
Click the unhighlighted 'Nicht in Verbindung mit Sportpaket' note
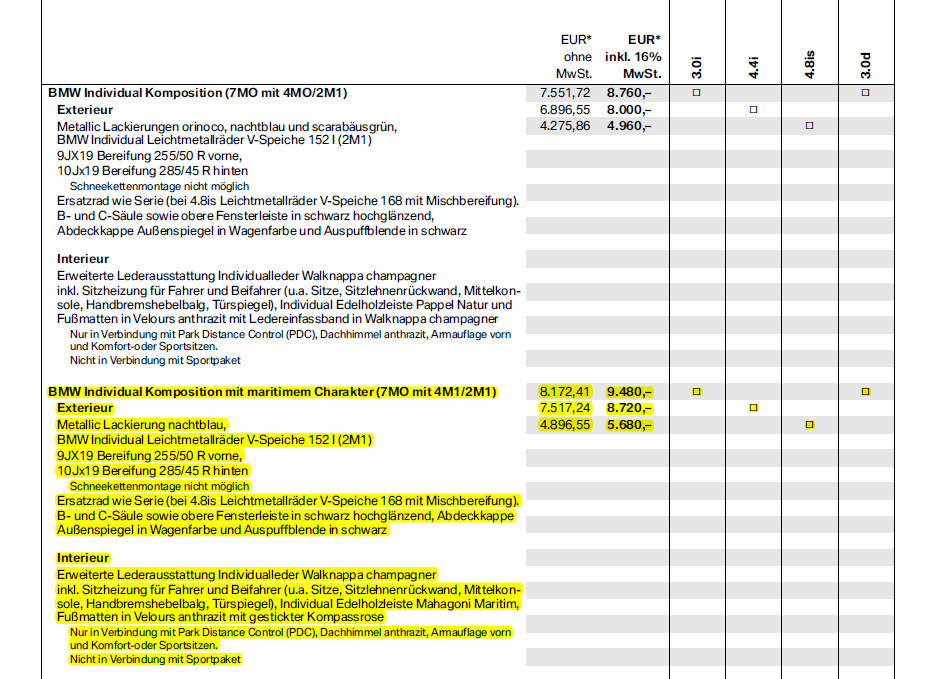pyautogui.click(x=155, y=360)
